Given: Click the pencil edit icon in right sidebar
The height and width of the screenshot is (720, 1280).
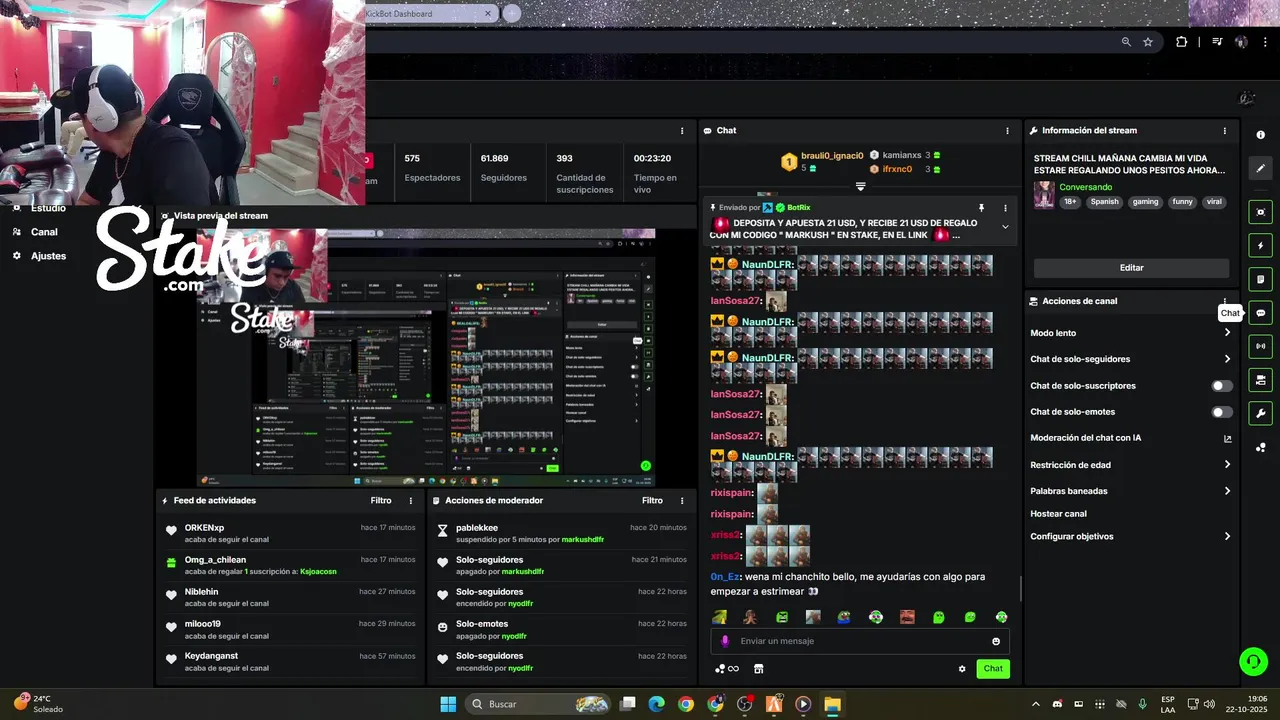Looking at the screenshot, I should pyautogui.click(x=1261, y=168).
